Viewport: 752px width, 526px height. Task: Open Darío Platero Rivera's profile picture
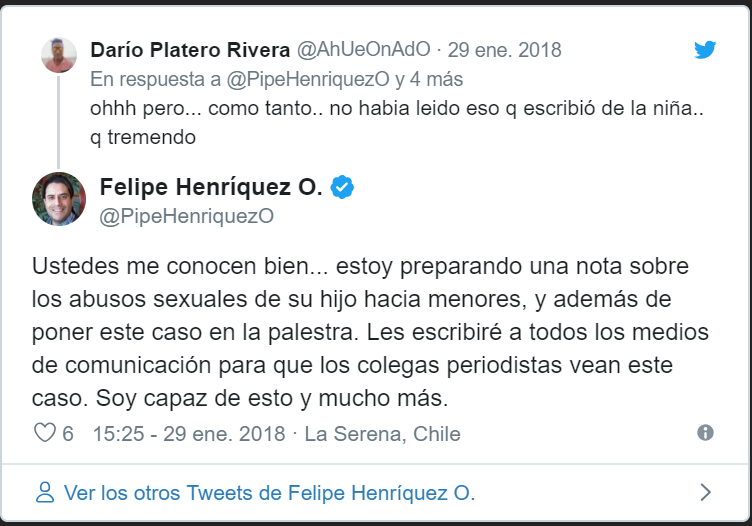pos(59,54)
